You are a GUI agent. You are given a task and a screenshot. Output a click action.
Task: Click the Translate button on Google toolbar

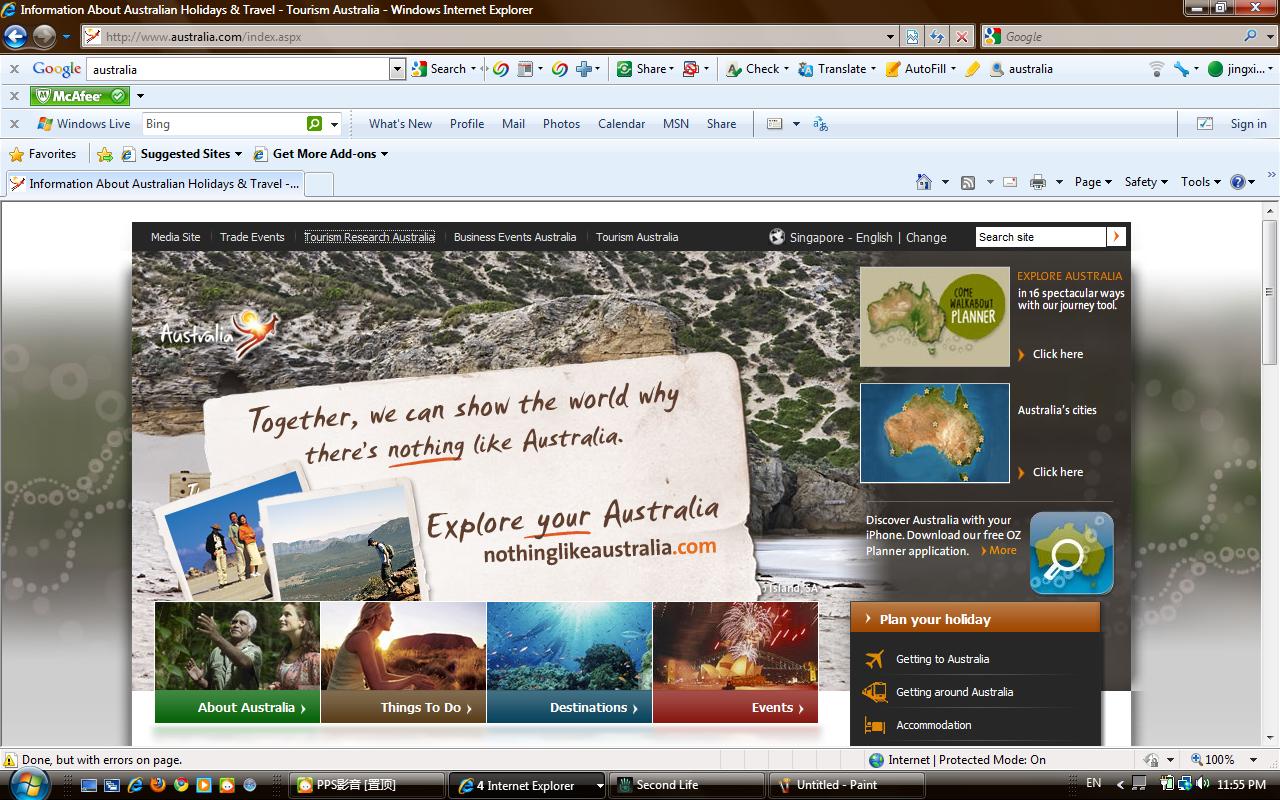(836, 69)
